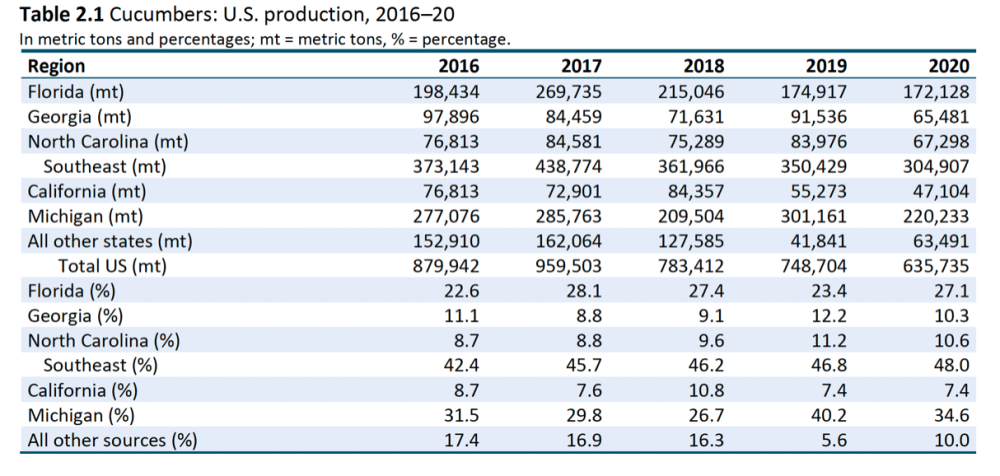The height and width of the screenshot is (476, 1000).
Task: Click North Carolina percent 2017 value '8.8'
Action: click(589, 341)
